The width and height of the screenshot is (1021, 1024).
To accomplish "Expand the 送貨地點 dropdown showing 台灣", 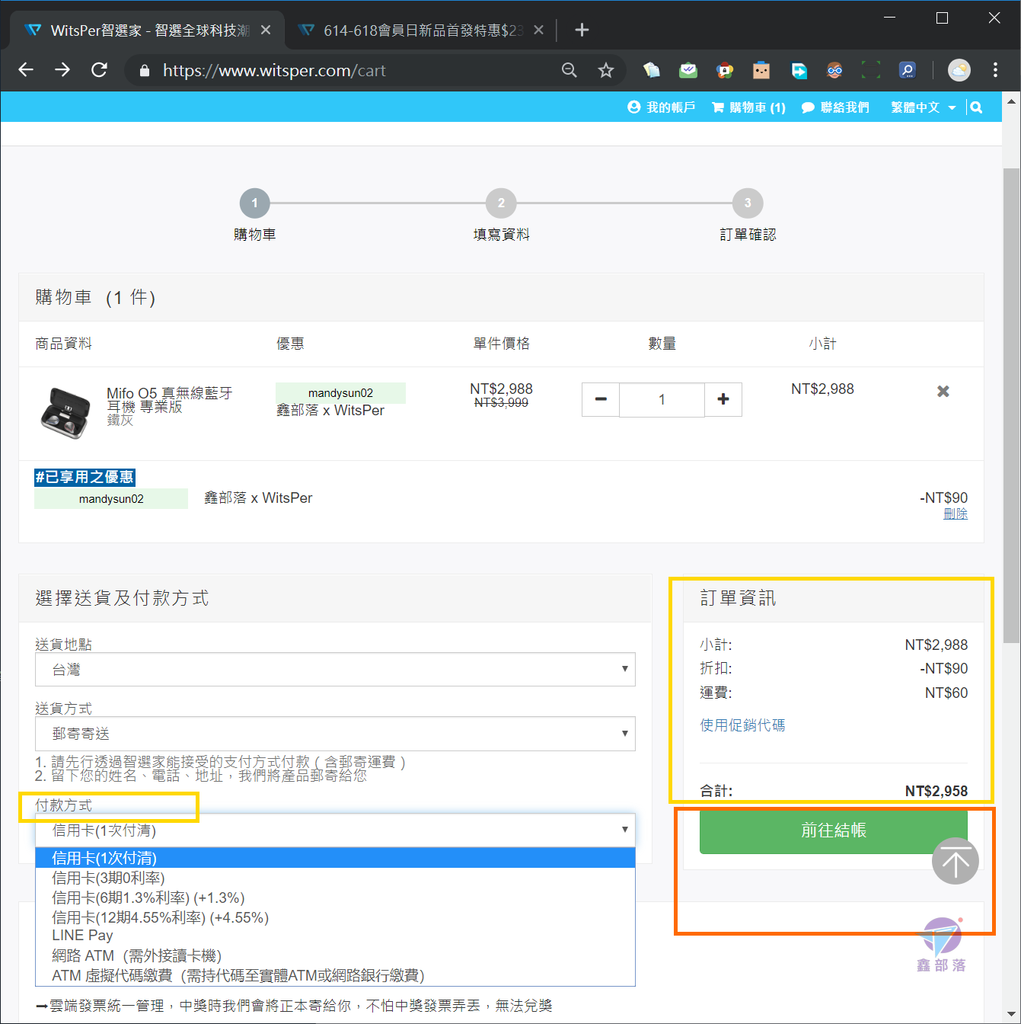I will (x=335, y=669).
